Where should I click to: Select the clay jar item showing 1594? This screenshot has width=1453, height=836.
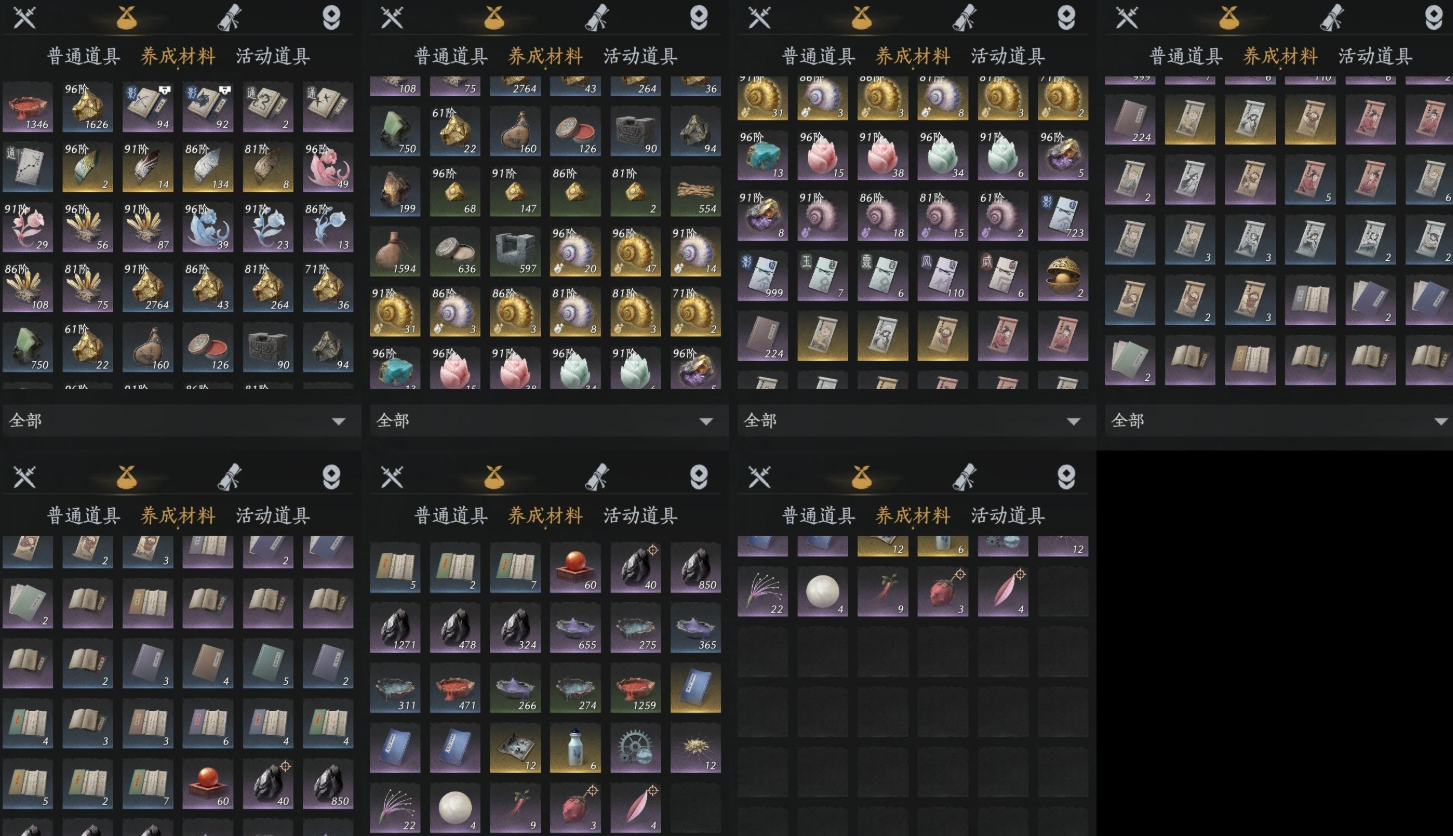(x=395, y=251)
